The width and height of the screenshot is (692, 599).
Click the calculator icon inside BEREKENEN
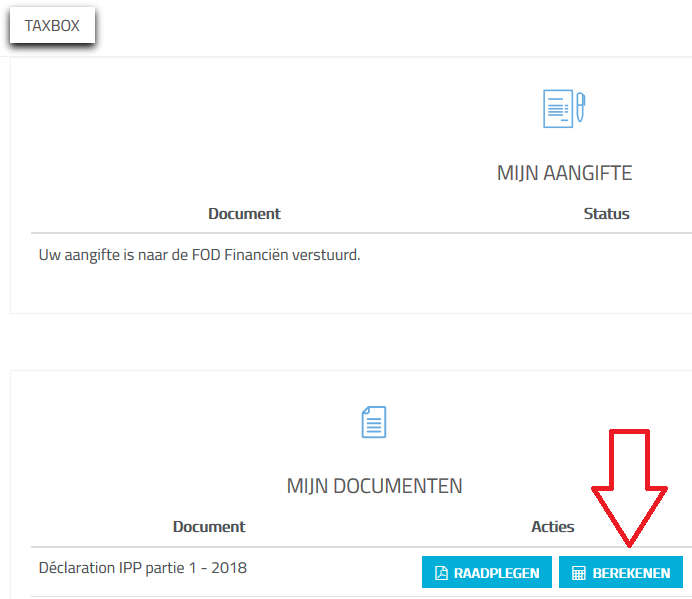579,573
